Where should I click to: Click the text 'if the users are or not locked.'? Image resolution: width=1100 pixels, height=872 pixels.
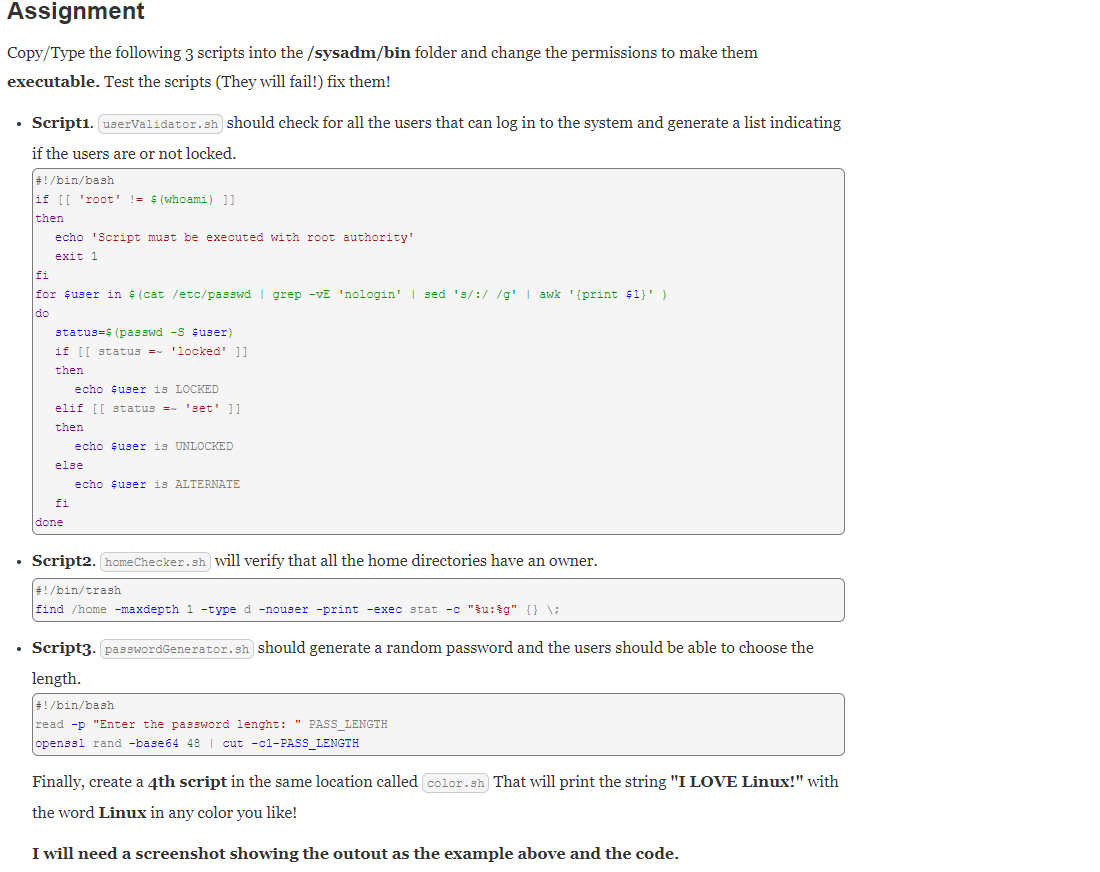click(x=134, y=154)
